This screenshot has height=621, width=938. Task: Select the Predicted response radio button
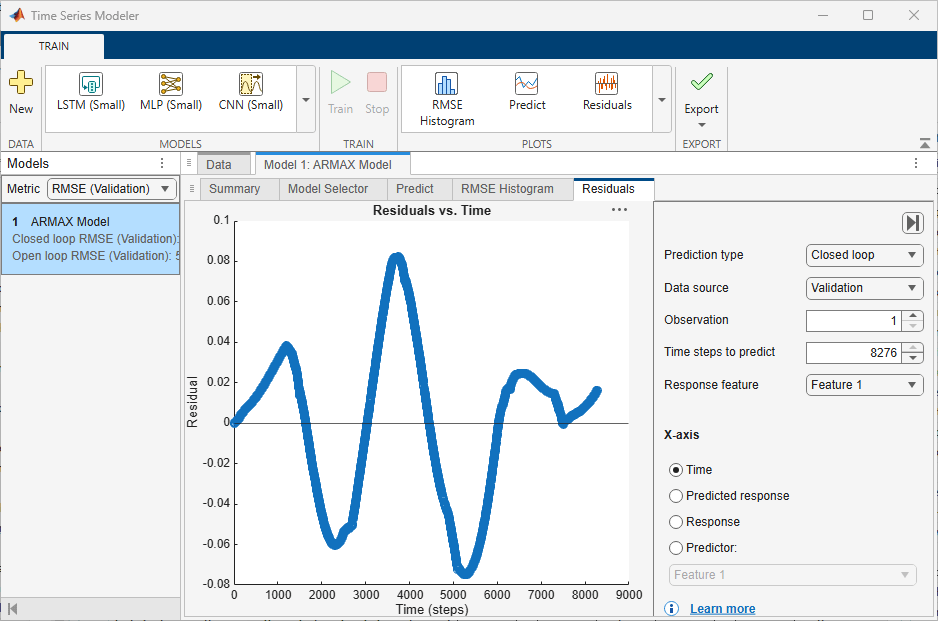pyautogui.click(x=675, y=496)
